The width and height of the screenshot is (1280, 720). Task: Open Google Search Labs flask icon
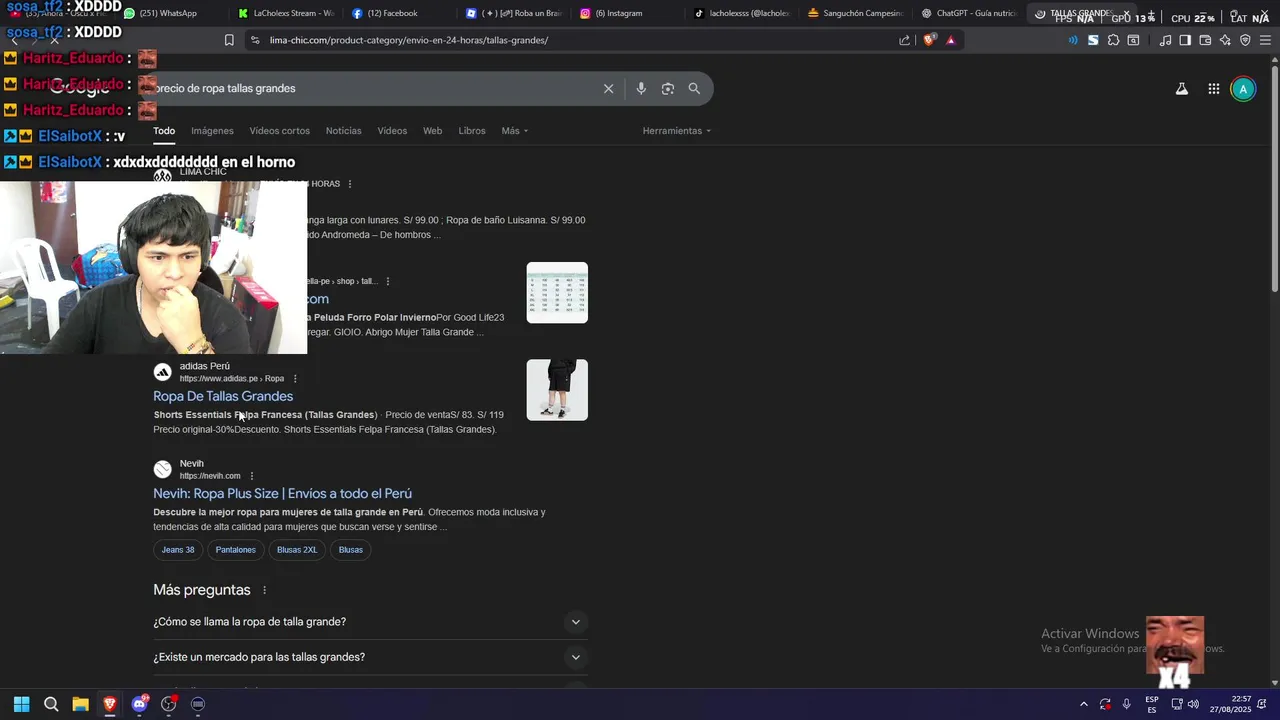click(1181, 89)
